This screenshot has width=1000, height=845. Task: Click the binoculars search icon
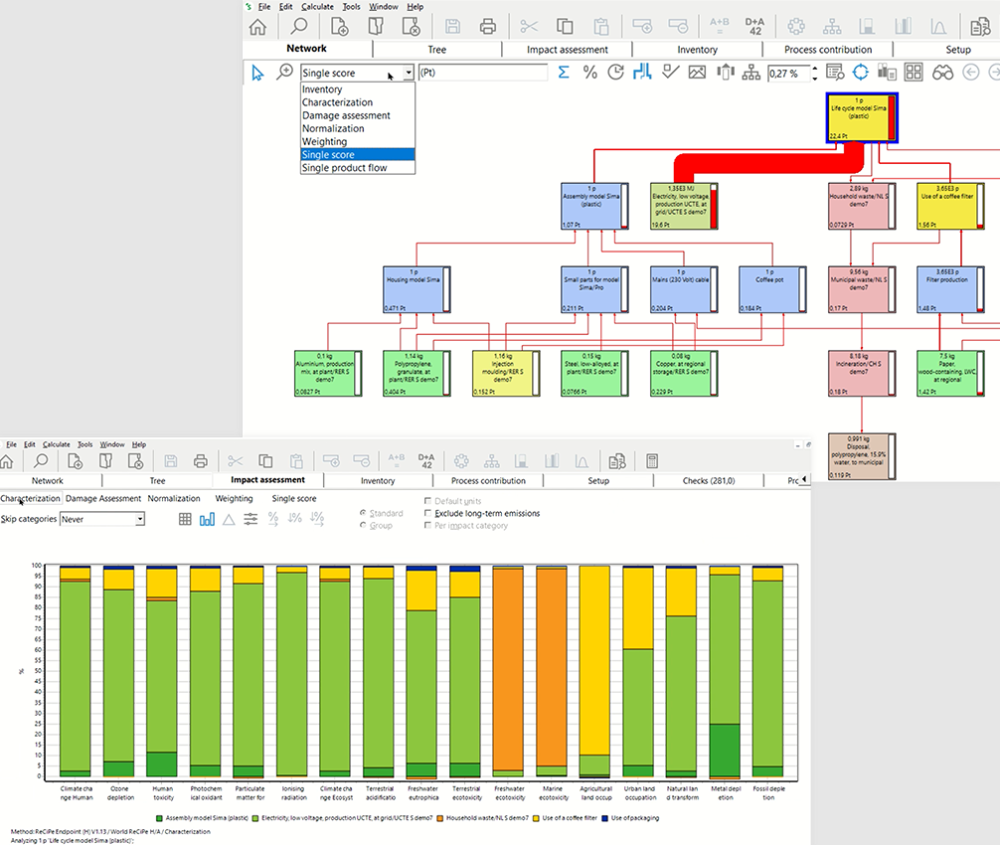tap(942, 72)
